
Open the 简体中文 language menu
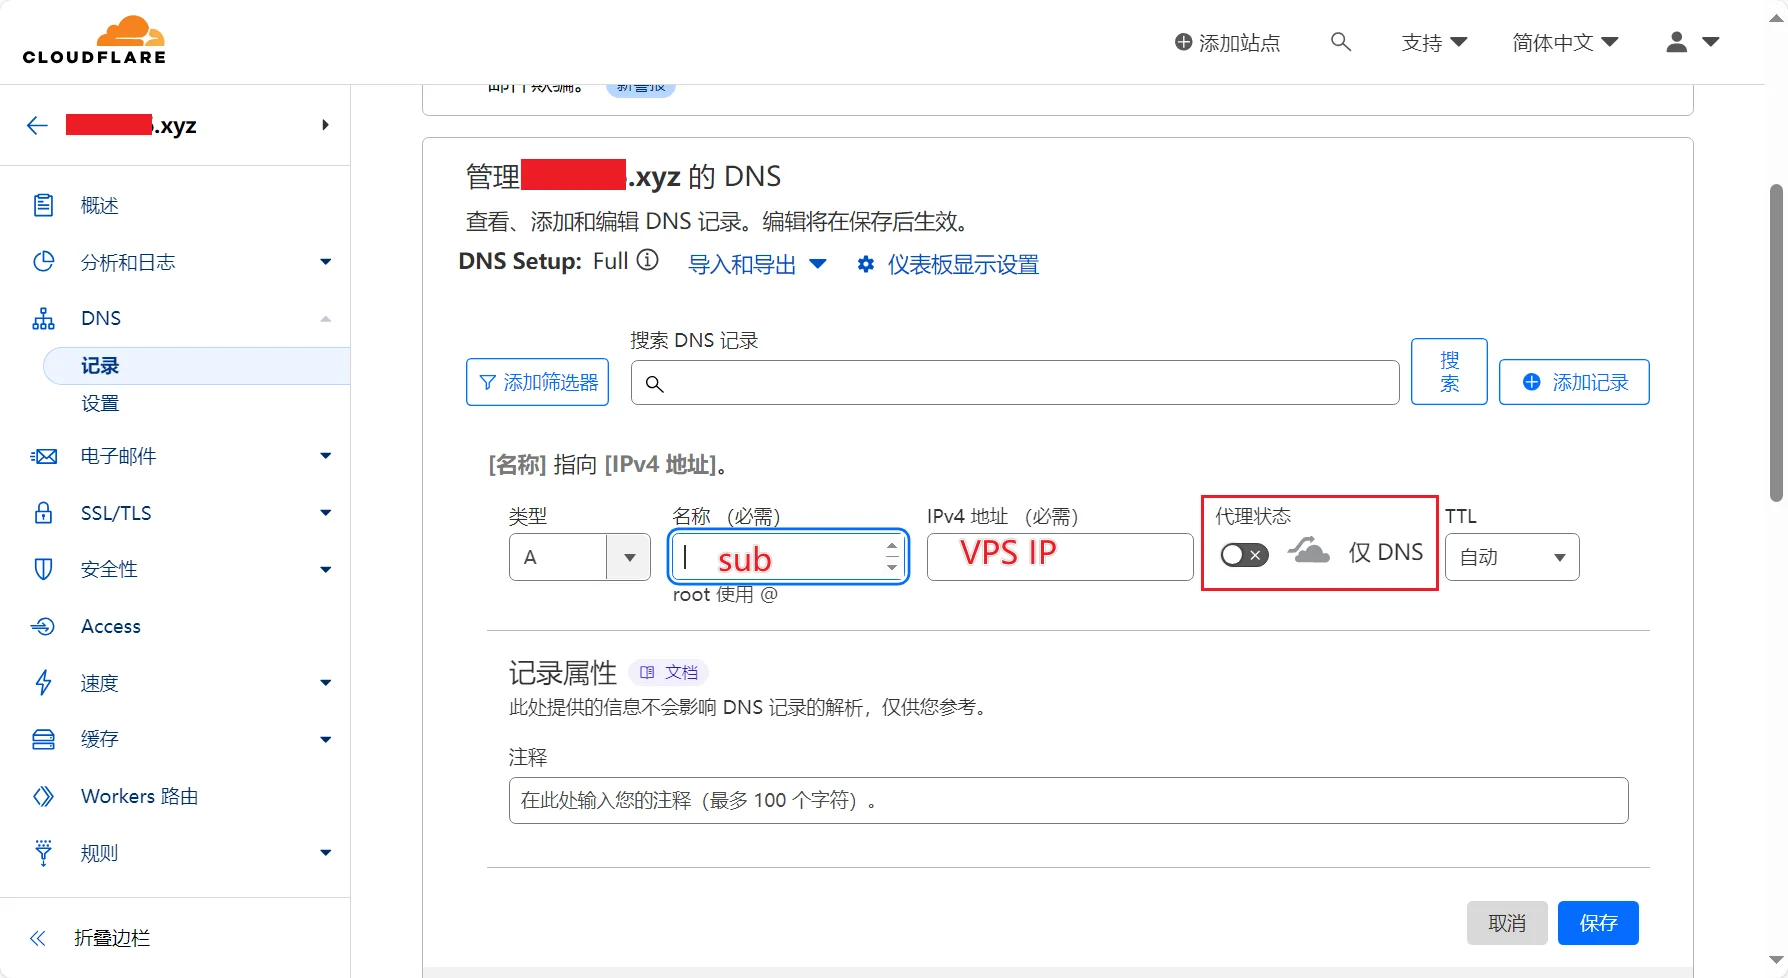point(1565,42)
